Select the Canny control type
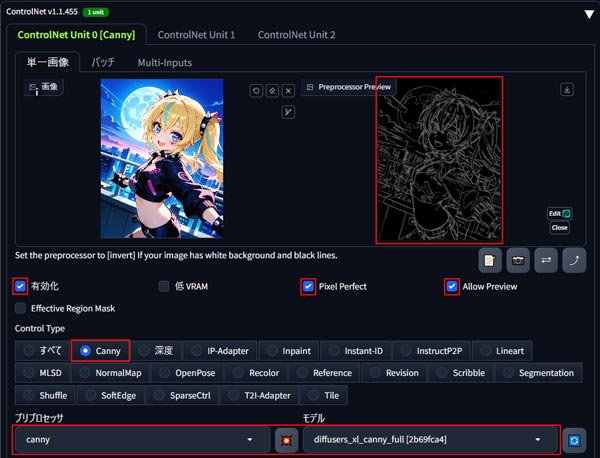The image size is (600, 458). (100, 351)
